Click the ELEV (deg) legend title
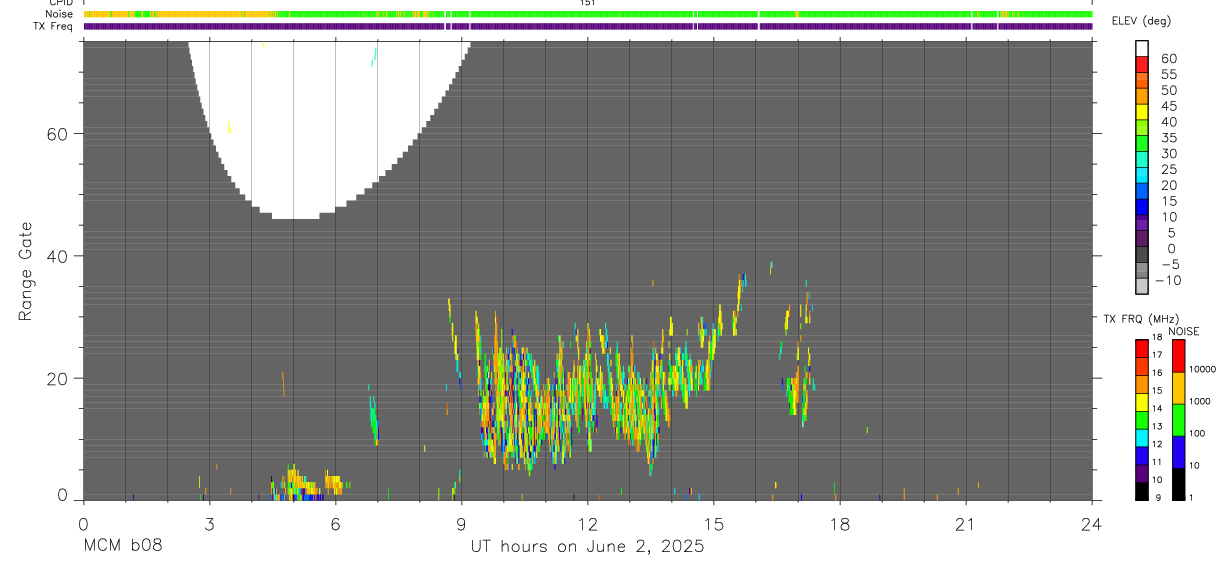 coord(1142,22)
